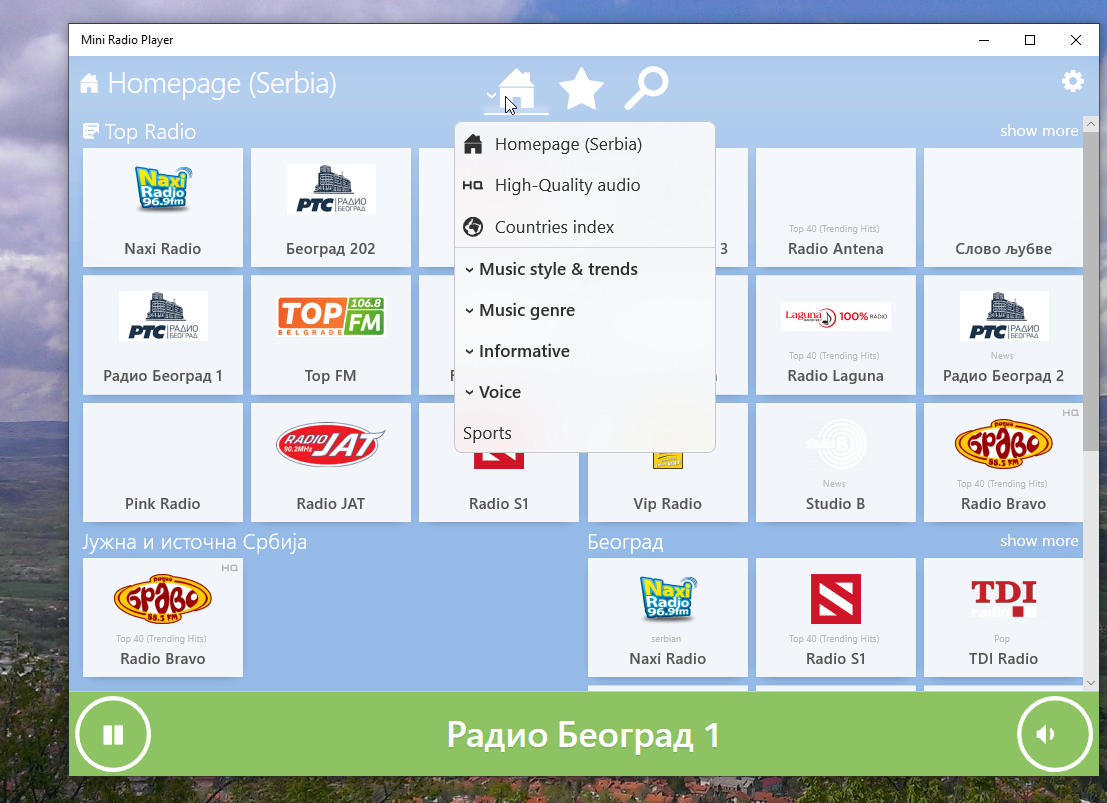Expand the Voice section

585,392
